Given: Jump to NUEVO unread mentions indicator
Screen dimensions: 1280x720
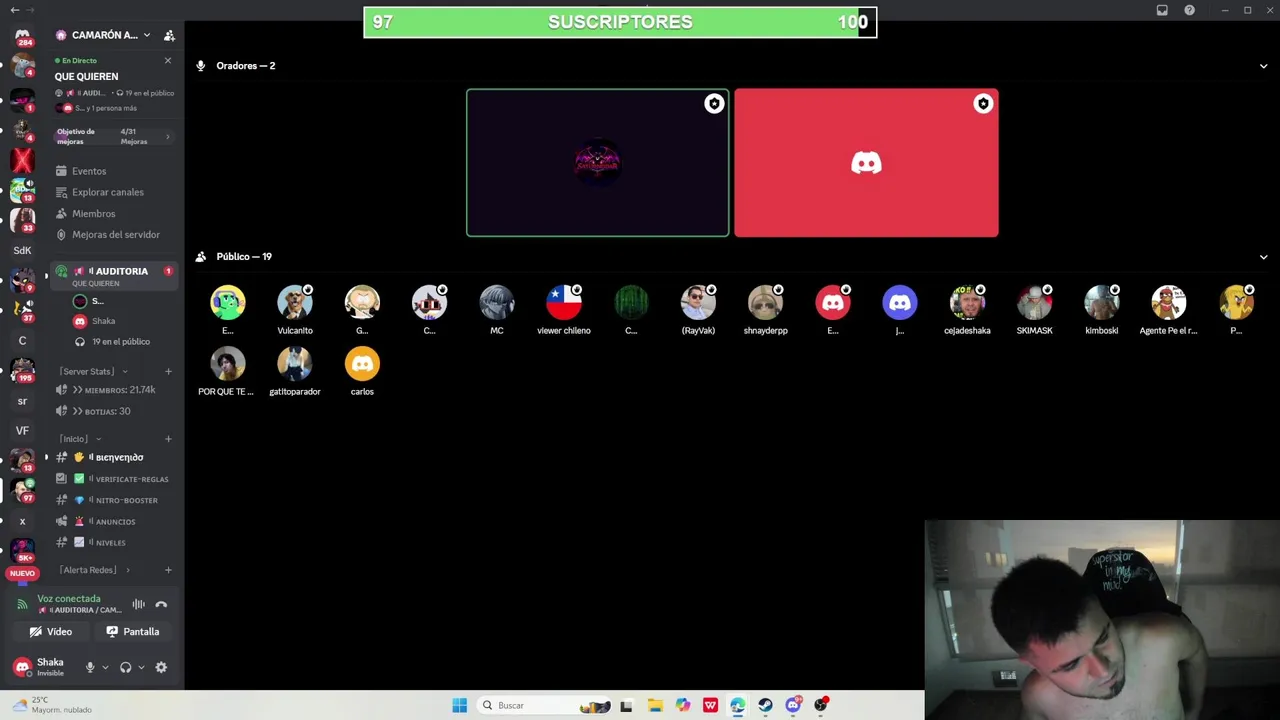Looking at the screenshot, I should point(22,574).
